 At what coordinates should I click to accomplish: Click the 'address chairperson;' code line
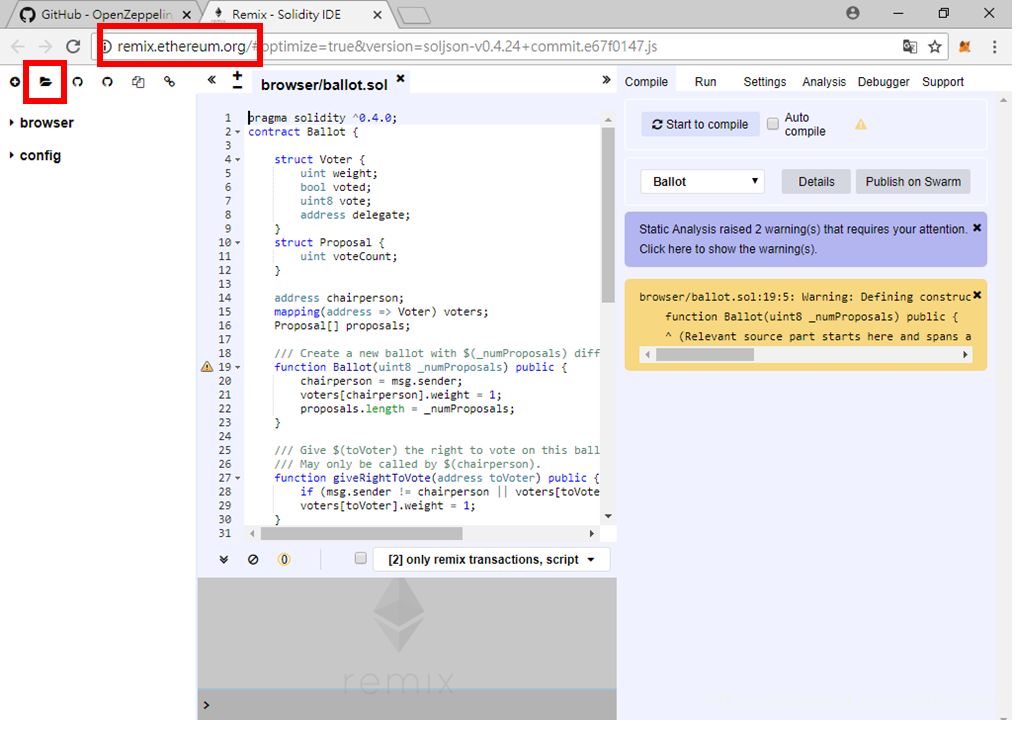point(338,298)
